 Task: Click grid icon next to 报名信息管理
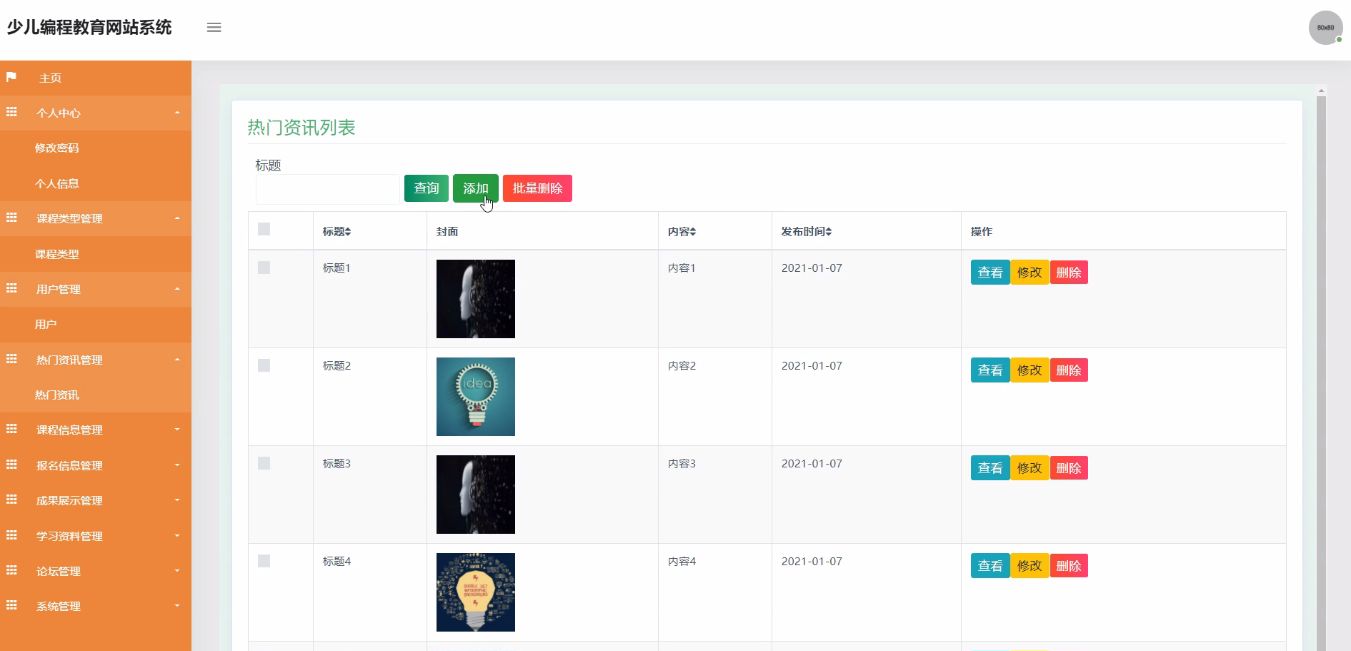(x=12, y=465)
